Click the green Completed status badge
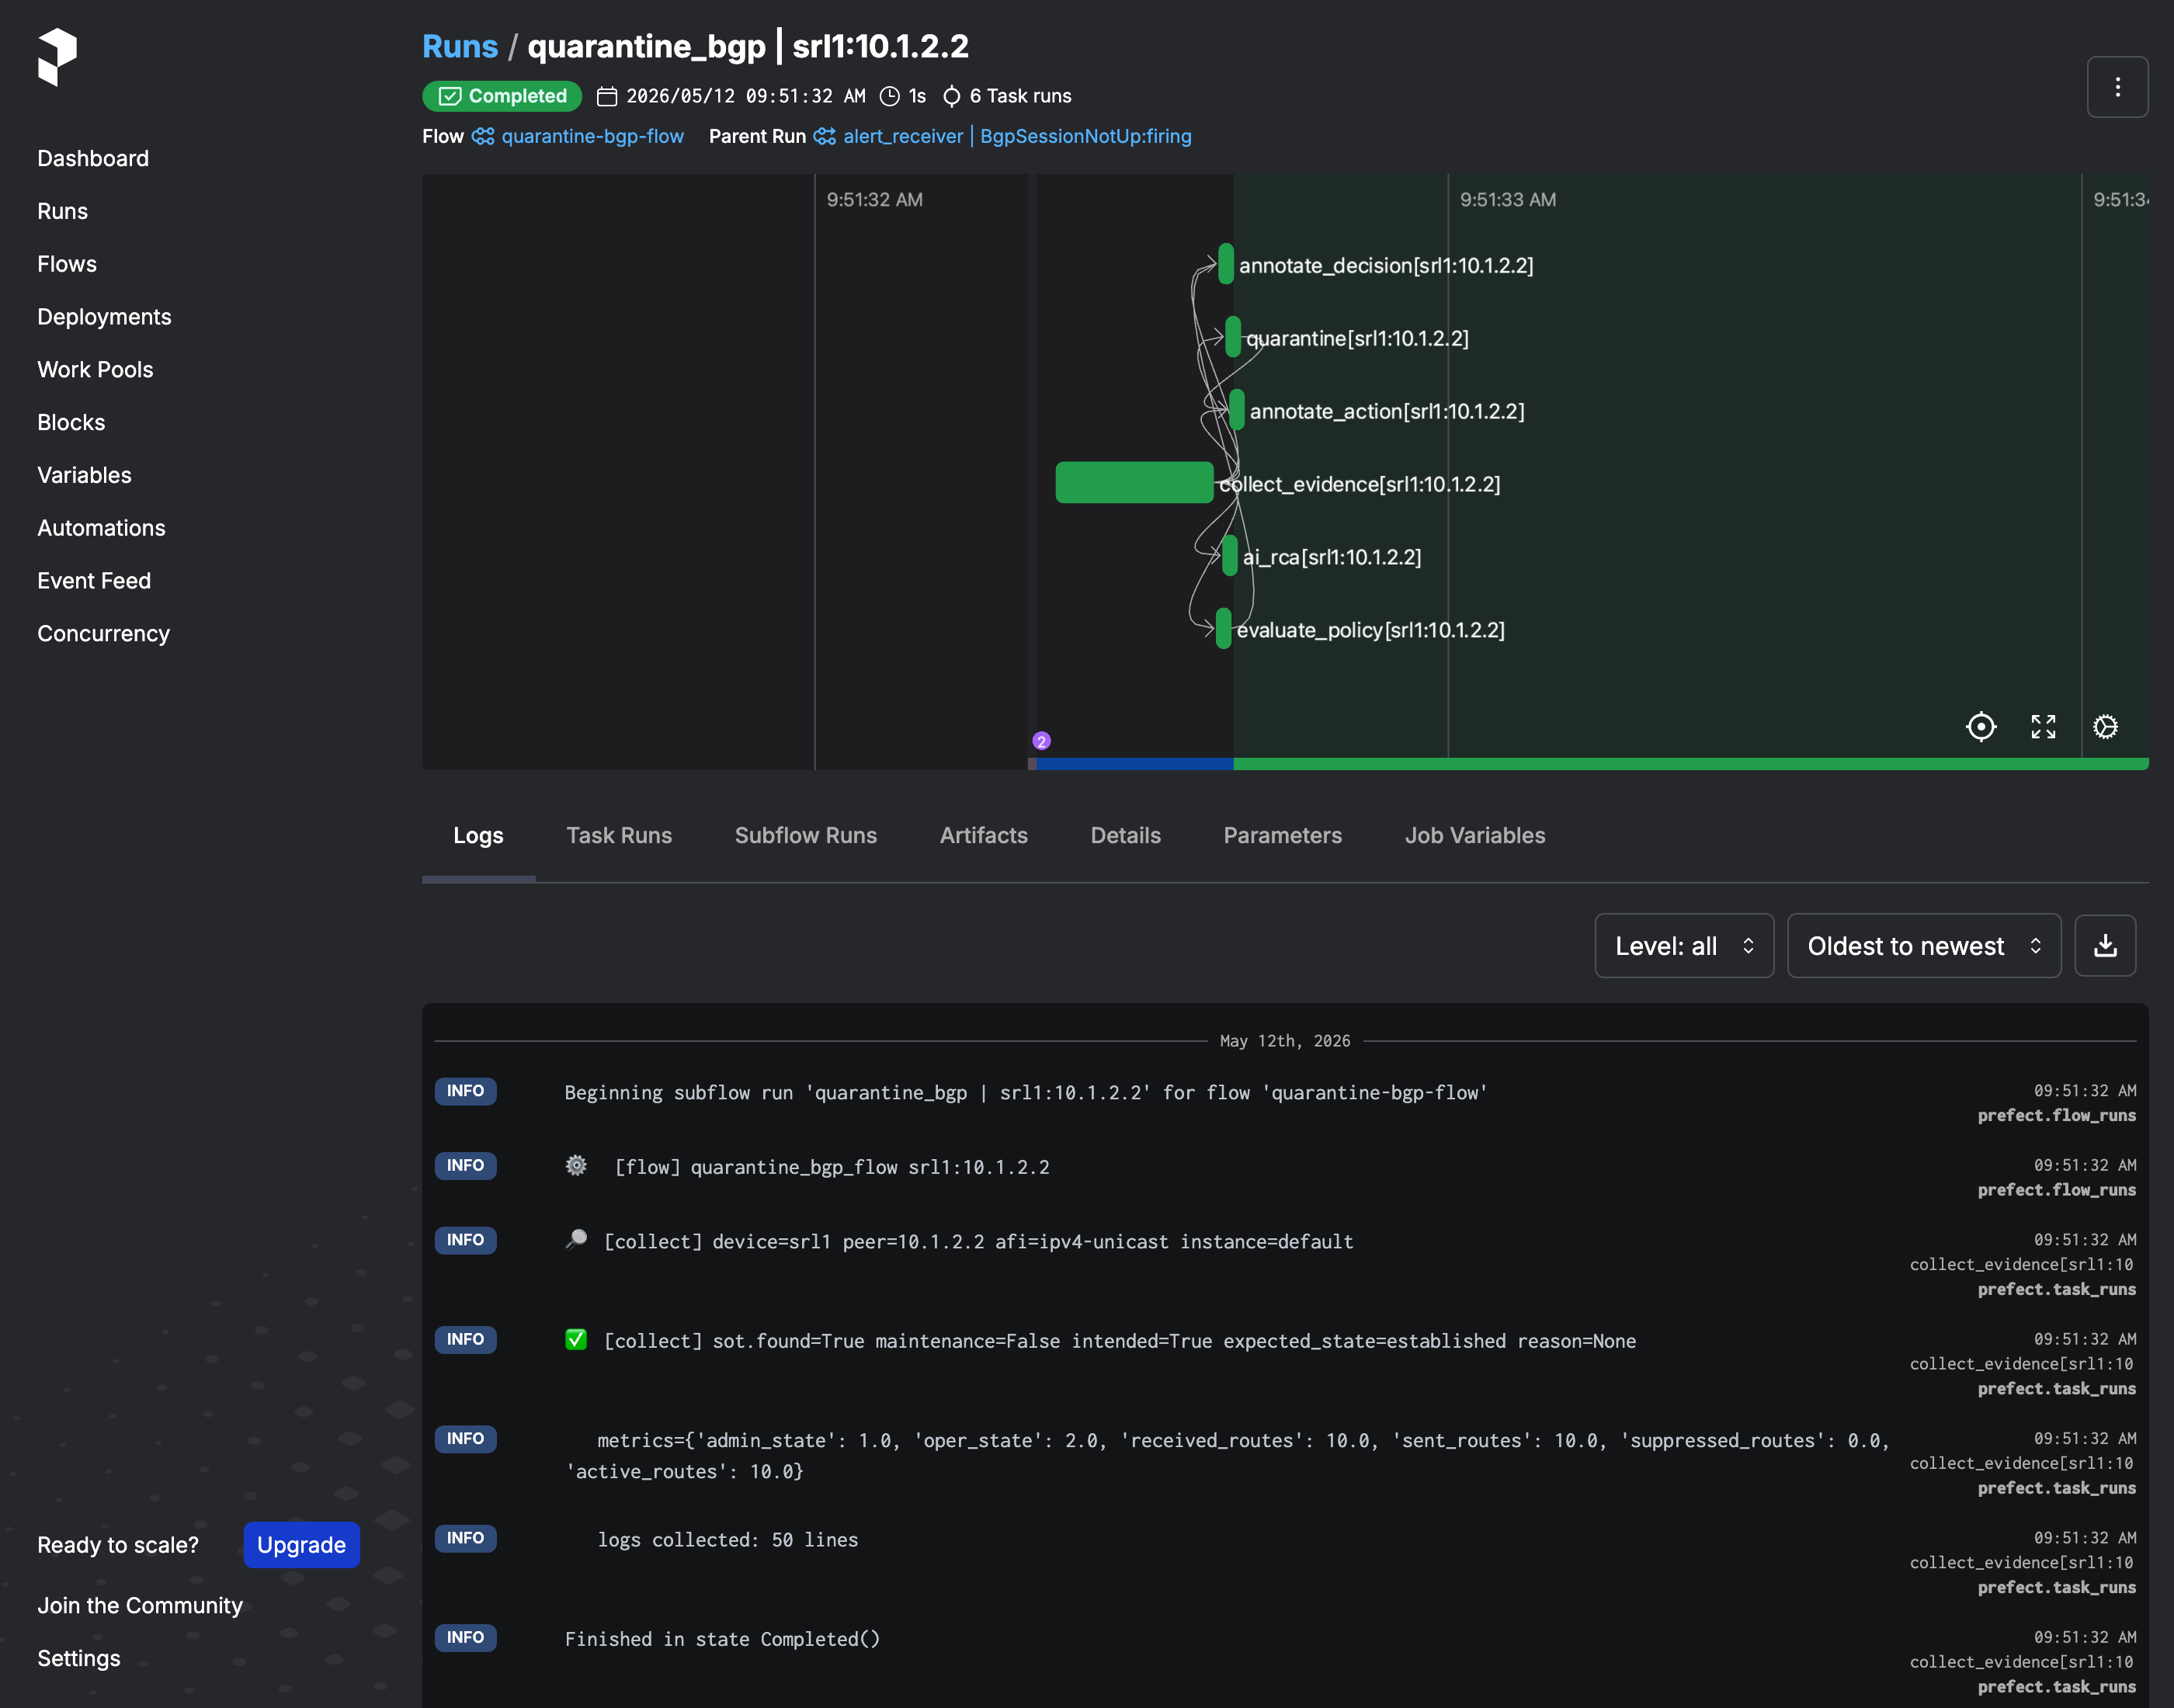Screen dimensions: 2174x1708 [x=502, y=96]
